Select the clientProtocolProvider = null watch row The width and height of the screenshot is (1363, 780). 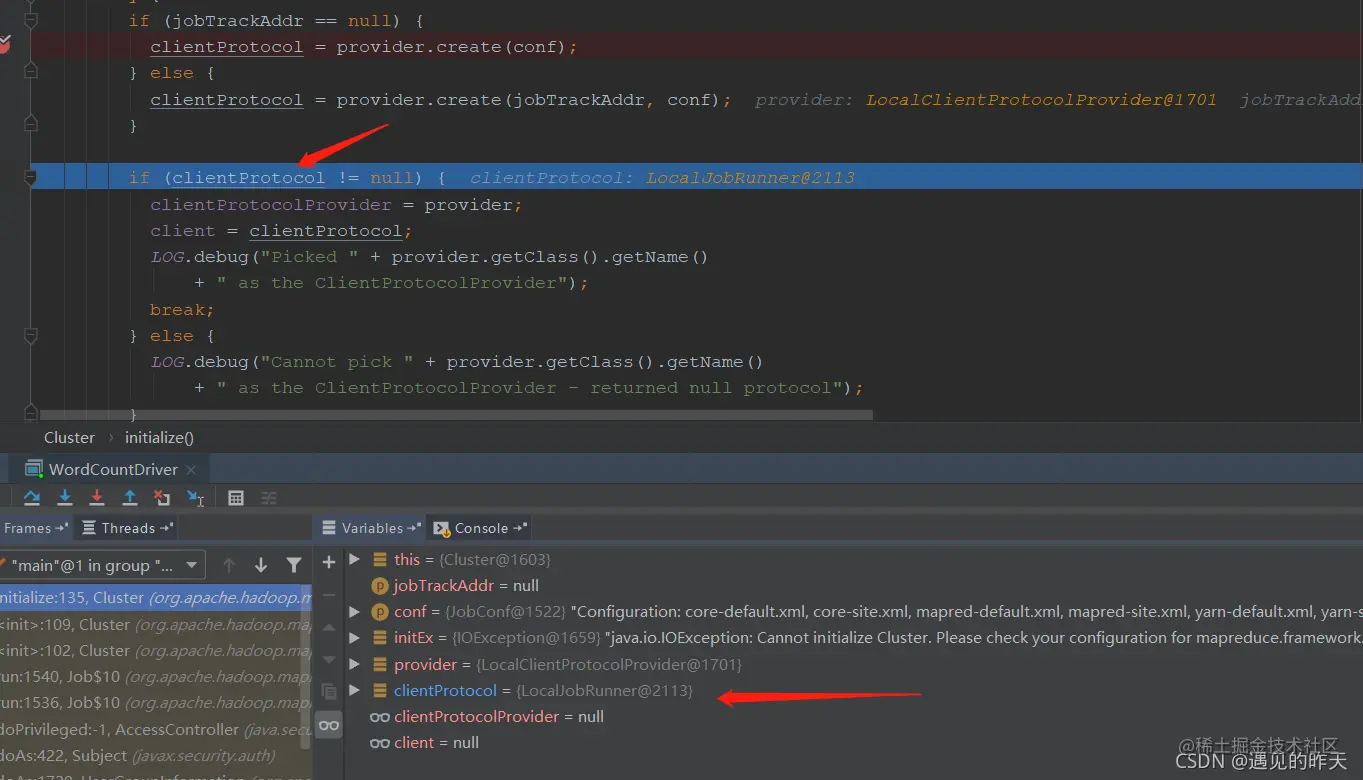pos(853,716)
